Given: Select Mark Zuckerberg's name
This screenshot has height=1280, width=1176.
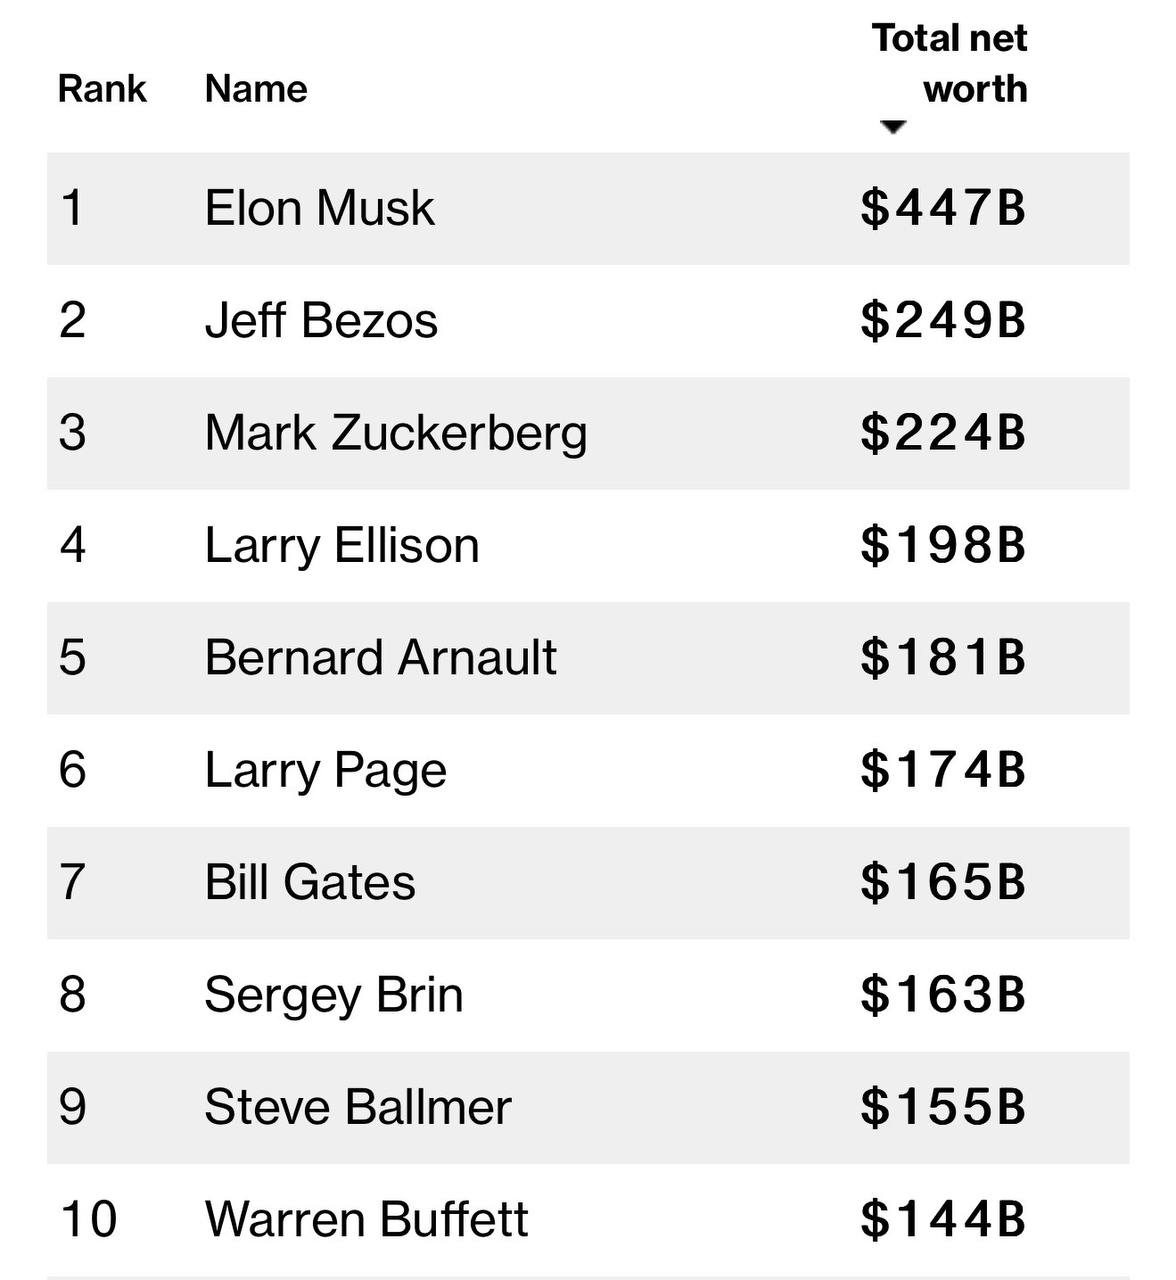Looking at the screenshot, I should pyautogui.click(x=396, y=433).
